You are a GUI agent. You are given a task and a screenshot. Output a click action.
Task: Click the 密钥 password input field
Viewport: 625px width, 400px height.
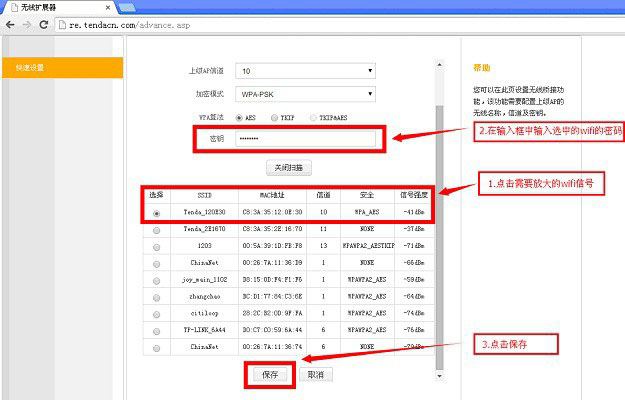[x=304, y=139]
